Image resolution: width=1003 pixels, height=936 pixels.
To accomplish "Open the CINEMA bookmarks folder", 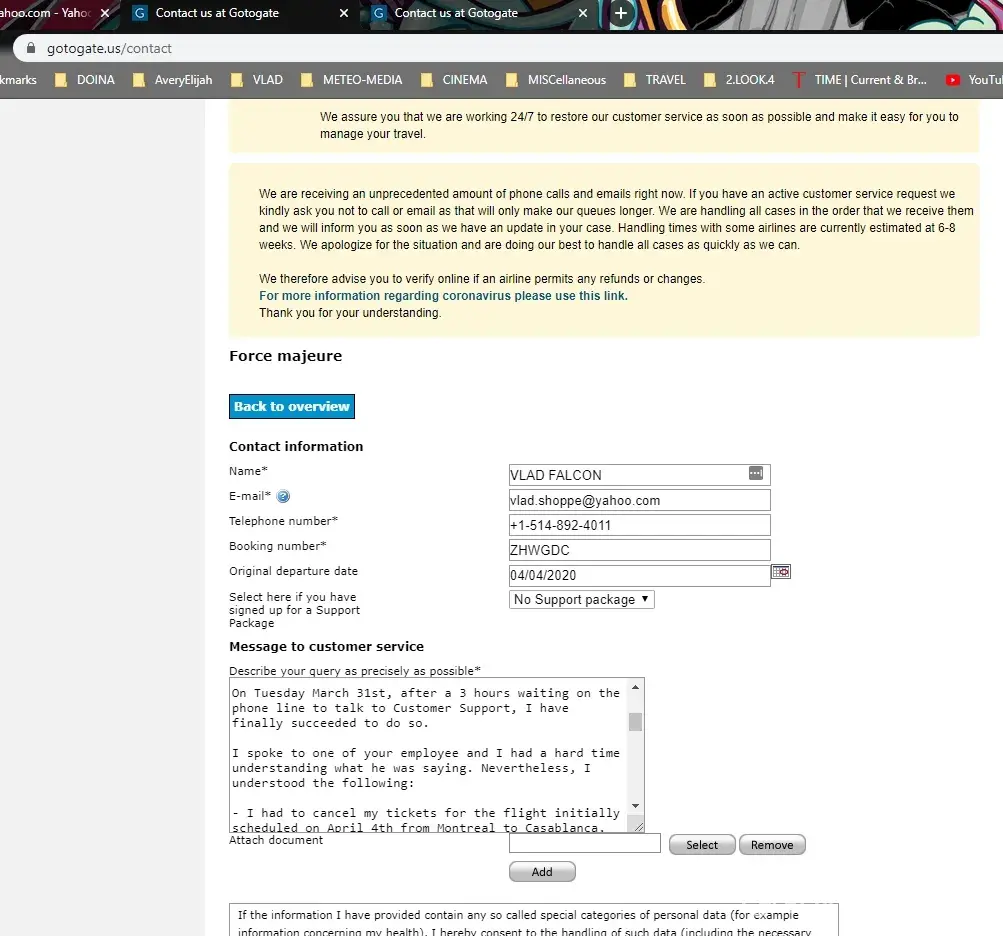I will coord(454,80).
